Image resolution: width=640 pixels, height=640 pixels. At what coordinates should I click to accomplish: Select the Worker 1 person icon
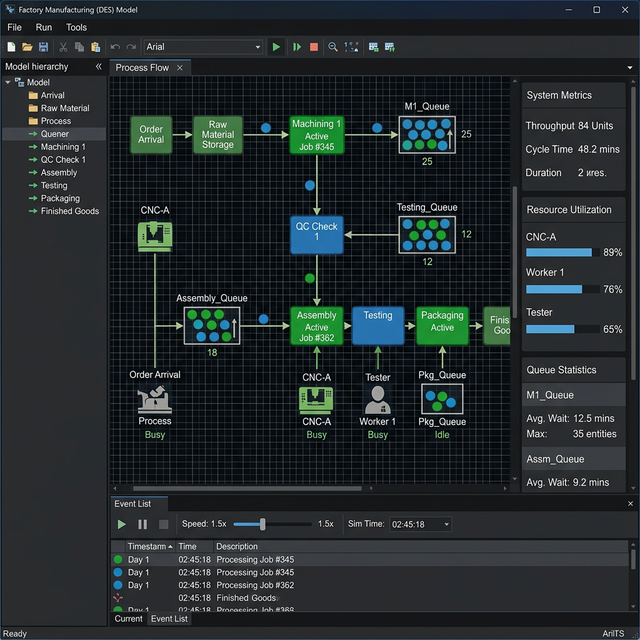(377, 400)
